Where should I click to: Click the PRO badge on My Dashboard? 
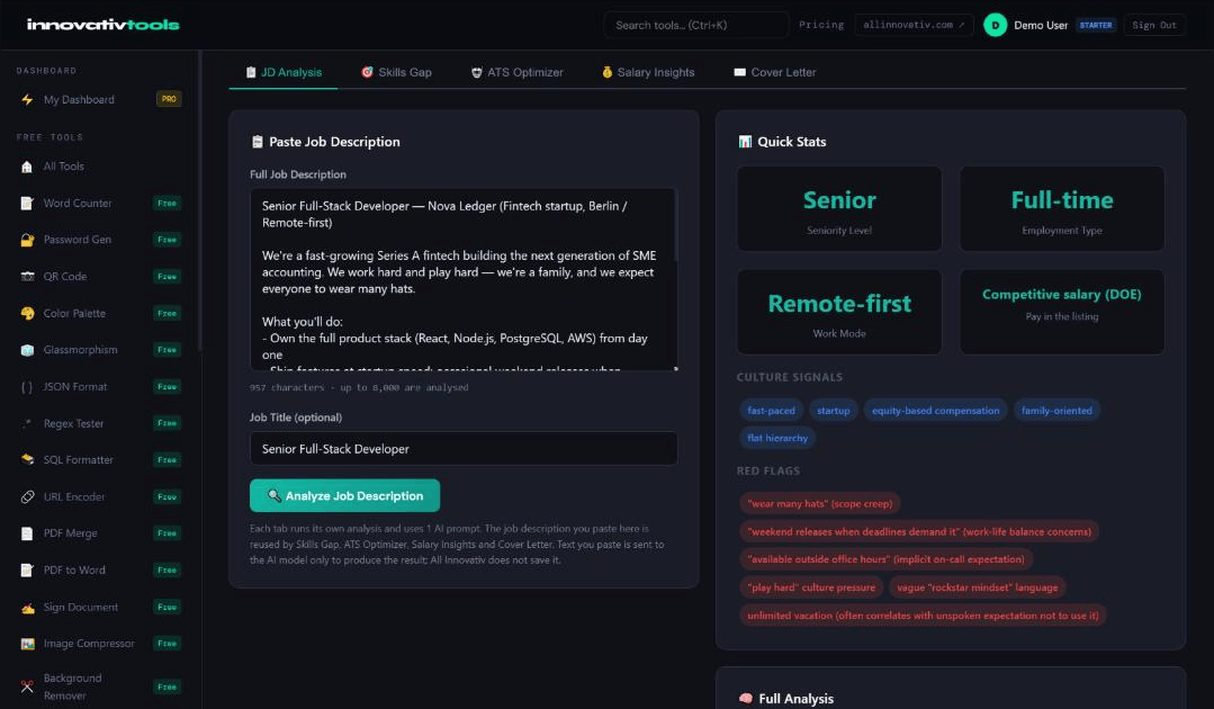click(x=169, y=100)
